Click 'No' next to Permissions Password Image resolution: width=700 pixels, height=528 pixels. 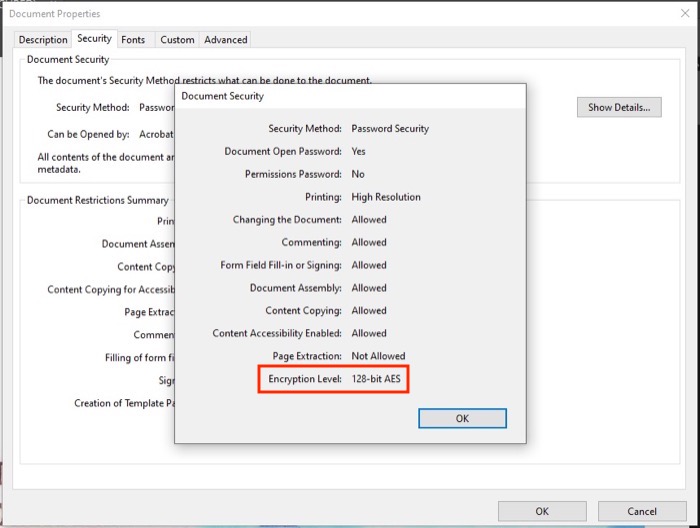pyautogui.click(x=358, y=174)
